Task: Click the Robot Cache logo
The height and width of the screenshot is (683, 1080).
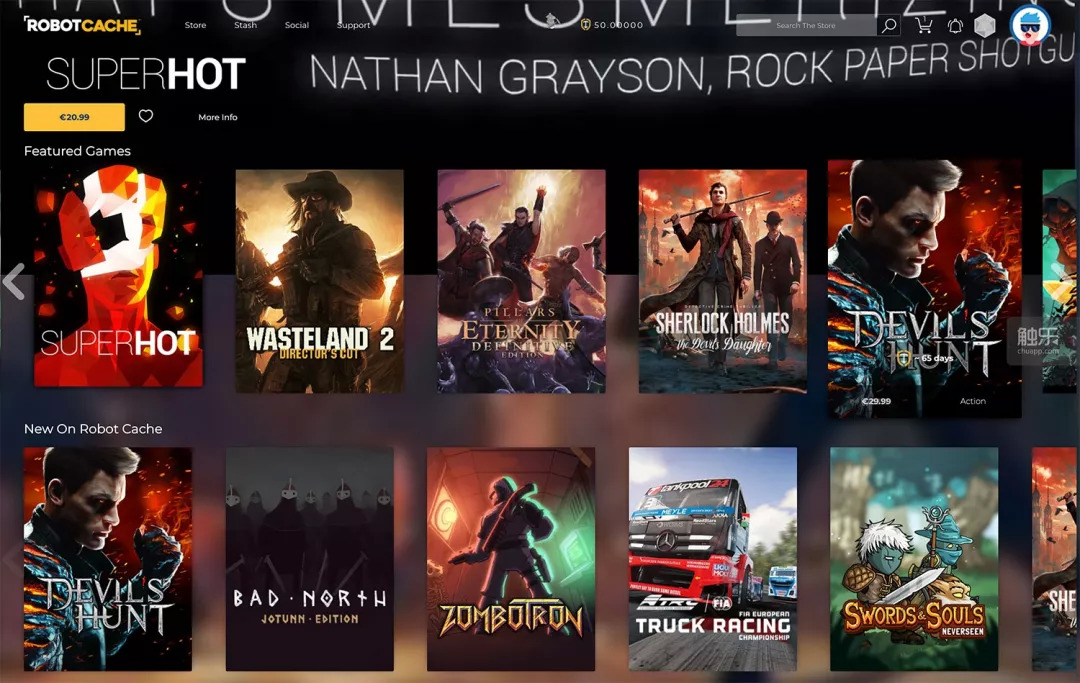Action: pyautogui.click(x=82, y=25)
